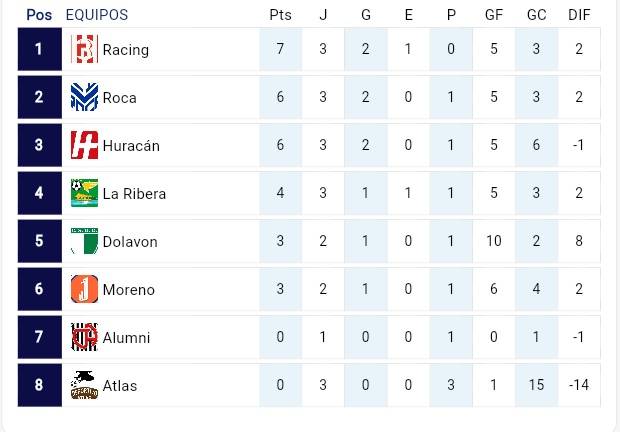This screenshot has width=620, height=432.
Task: Click the Roca team crest icon
Action: click(84, 98)
